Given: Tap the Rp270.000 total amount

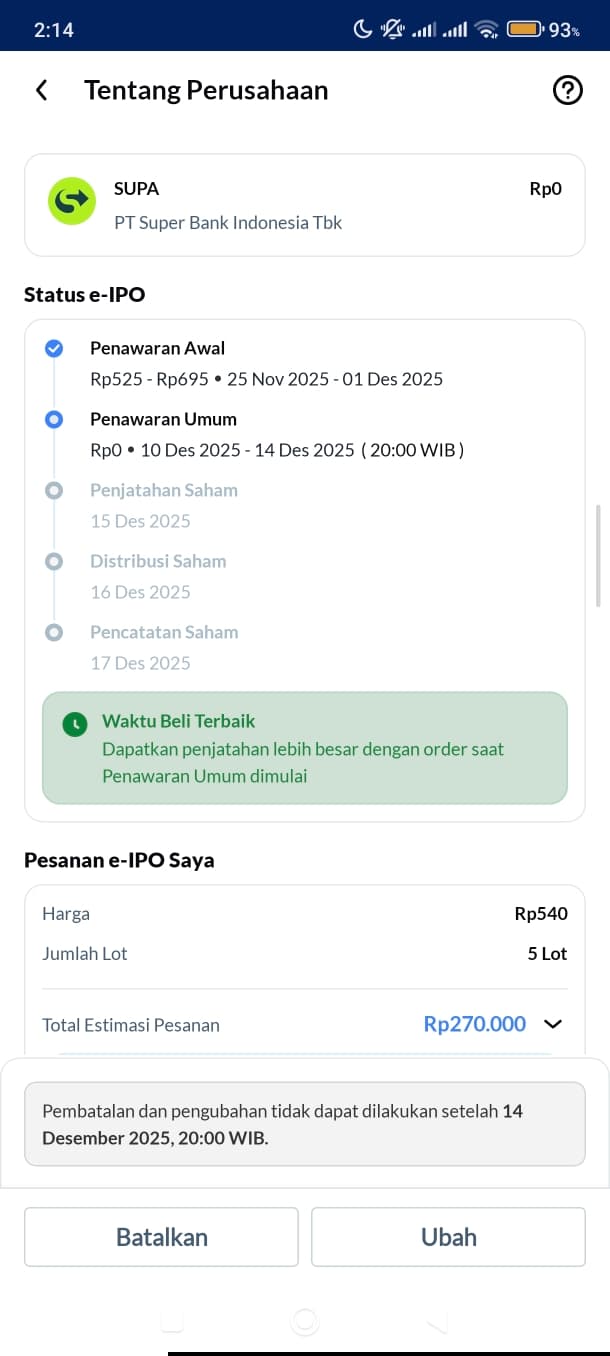Looking at the screenshot, I should pos(475,1024).
